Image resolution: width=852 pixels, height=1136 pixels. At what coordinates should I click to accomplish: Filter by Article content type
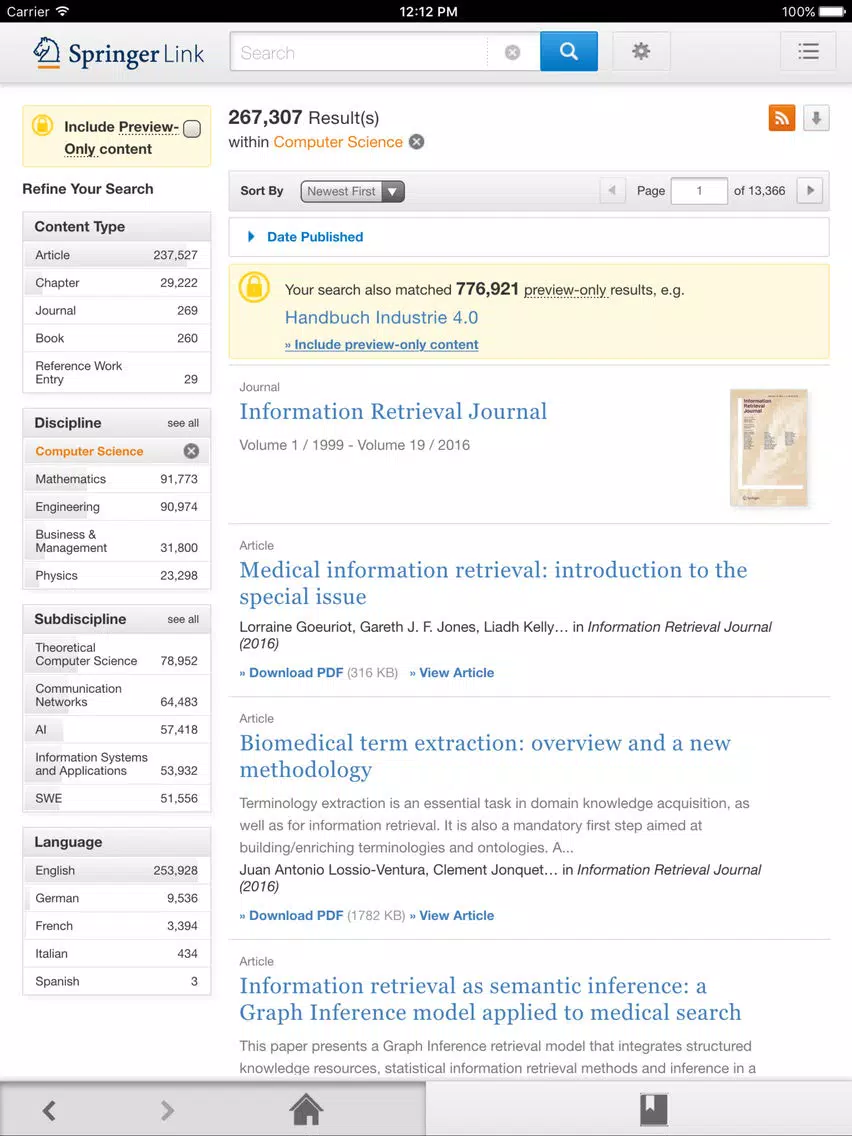(117, 255)
